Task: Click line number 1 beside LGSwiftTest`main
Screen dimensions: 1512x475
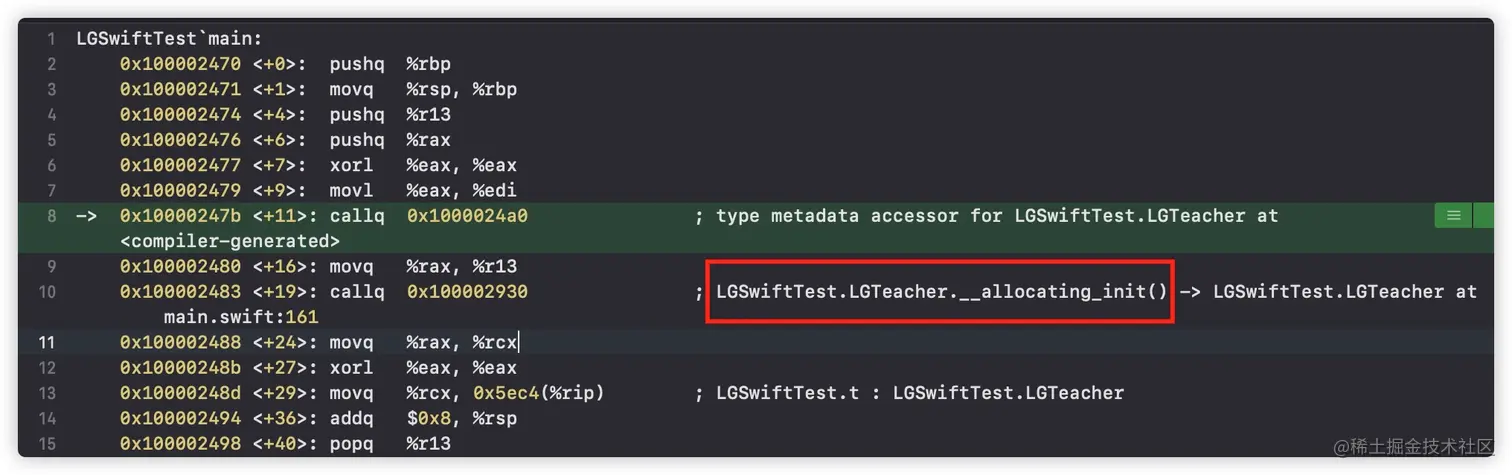Action: coord(51,39)
